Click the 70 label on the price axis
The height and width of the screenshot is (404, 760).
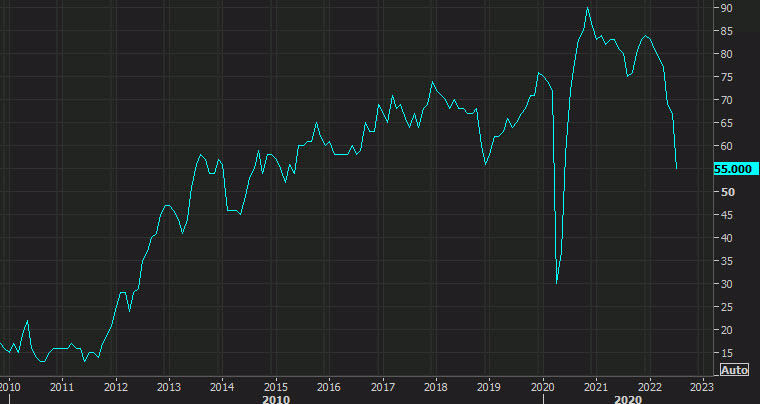pos(726,100)
